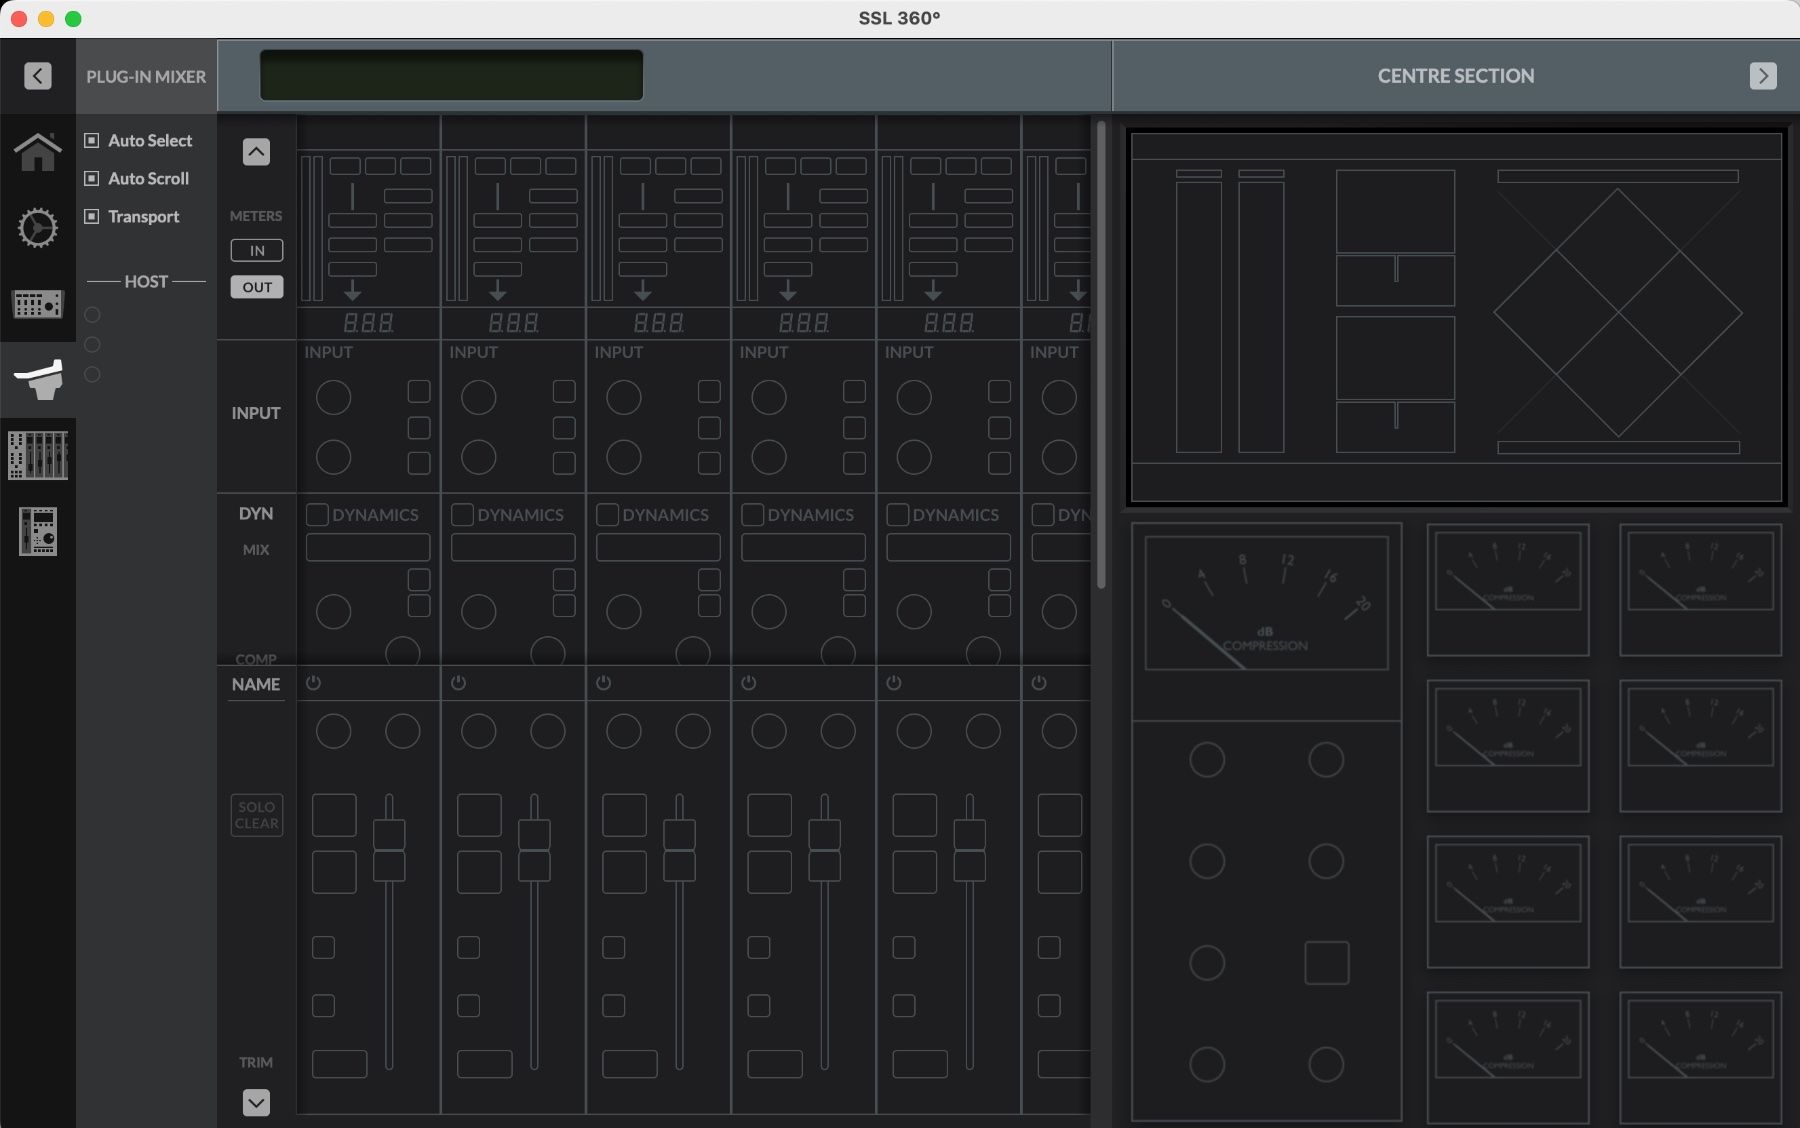Collapse channel sections with the up chevron
This screenshot has width=1800, height=1128.
(x=256, y=152)
